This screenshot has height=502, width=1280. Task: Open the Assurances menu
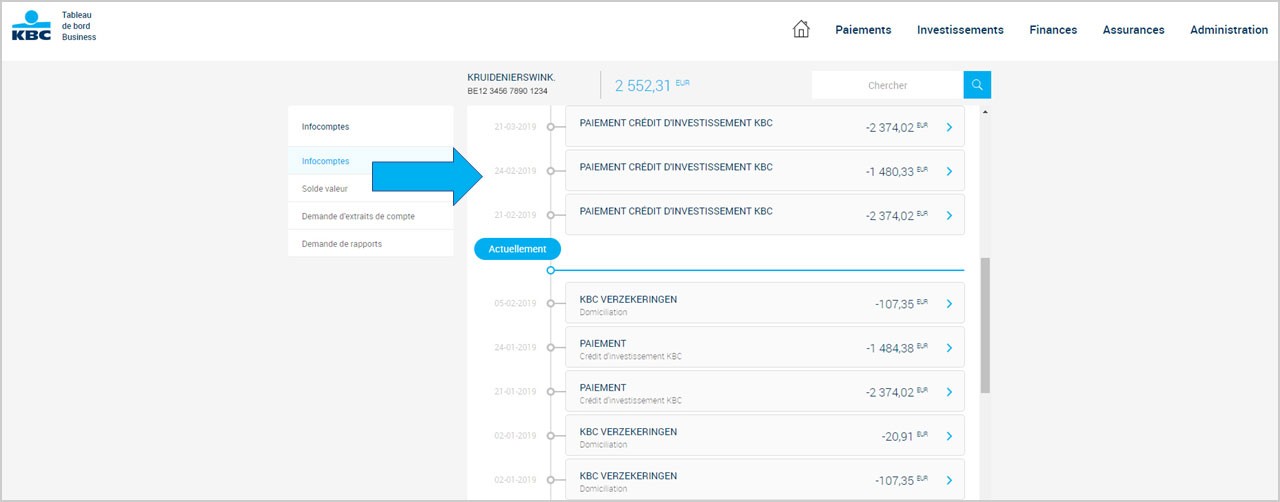[1133, 30]
